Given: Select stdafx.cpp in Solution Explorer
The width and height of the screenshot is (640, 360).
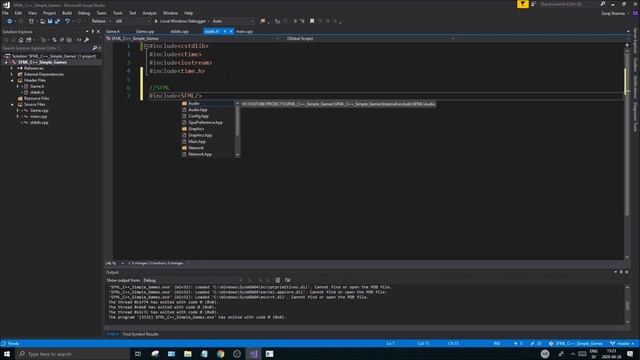Looking at the screenshot, I should coord(39,122).
